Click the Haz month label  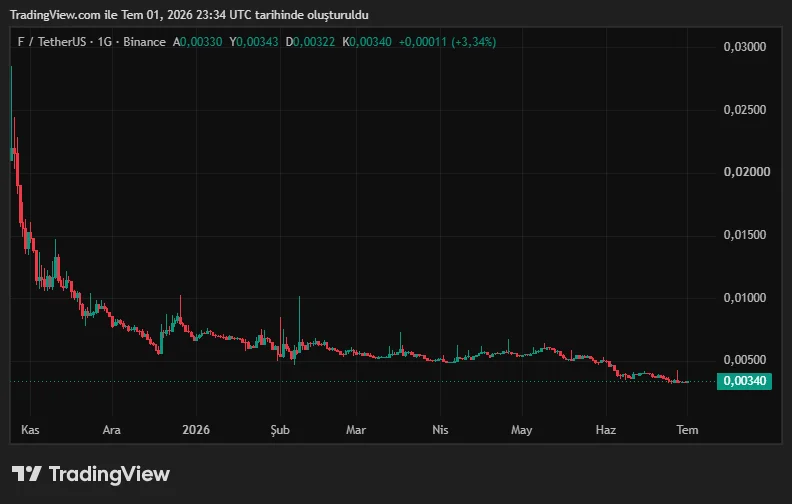coord(606,430)
